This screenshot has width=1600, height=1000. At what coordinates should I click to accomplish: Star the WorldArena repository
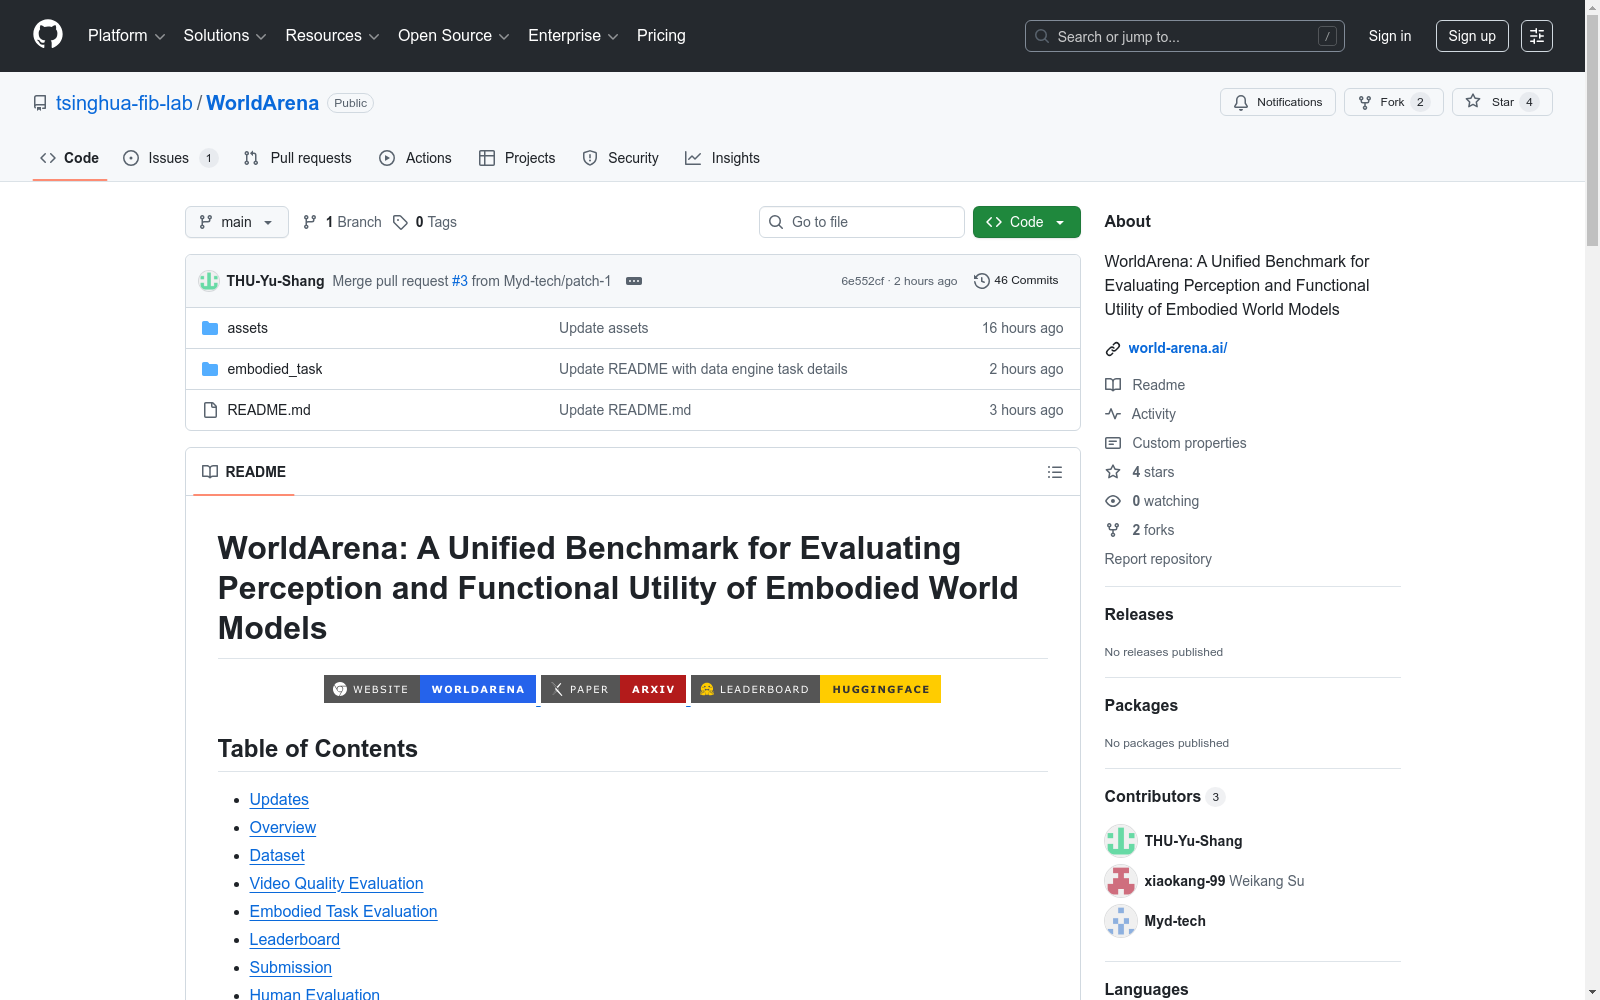tap(1502, 102)
